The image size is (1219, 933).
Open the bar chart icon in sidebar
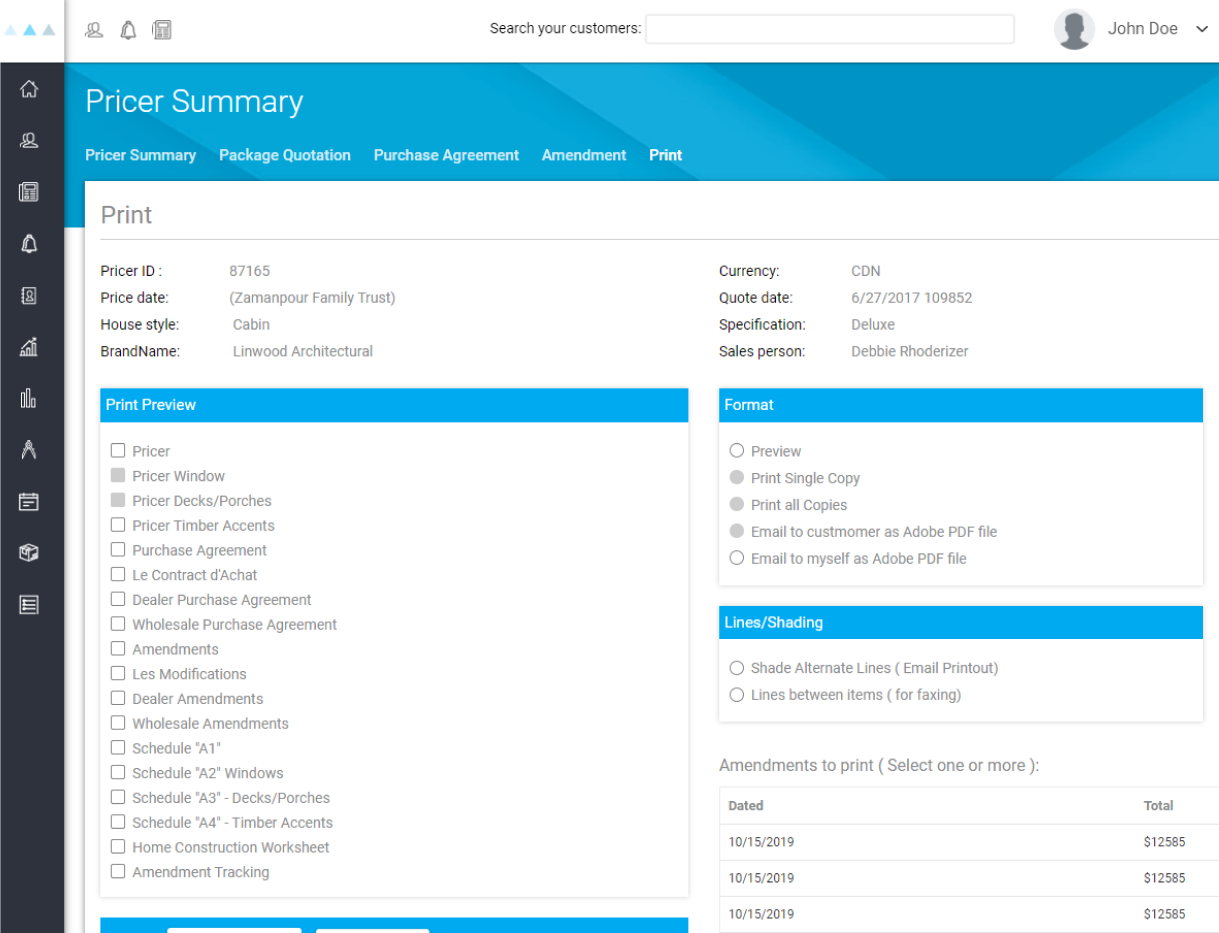pyautogui.click(x=29, y=398)
